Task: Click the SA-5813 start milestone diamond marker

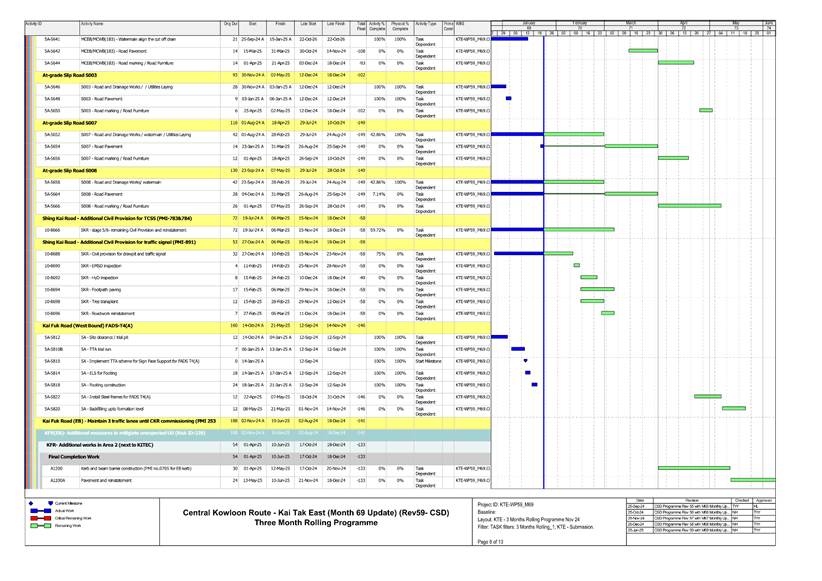Action: coord(525,360)
